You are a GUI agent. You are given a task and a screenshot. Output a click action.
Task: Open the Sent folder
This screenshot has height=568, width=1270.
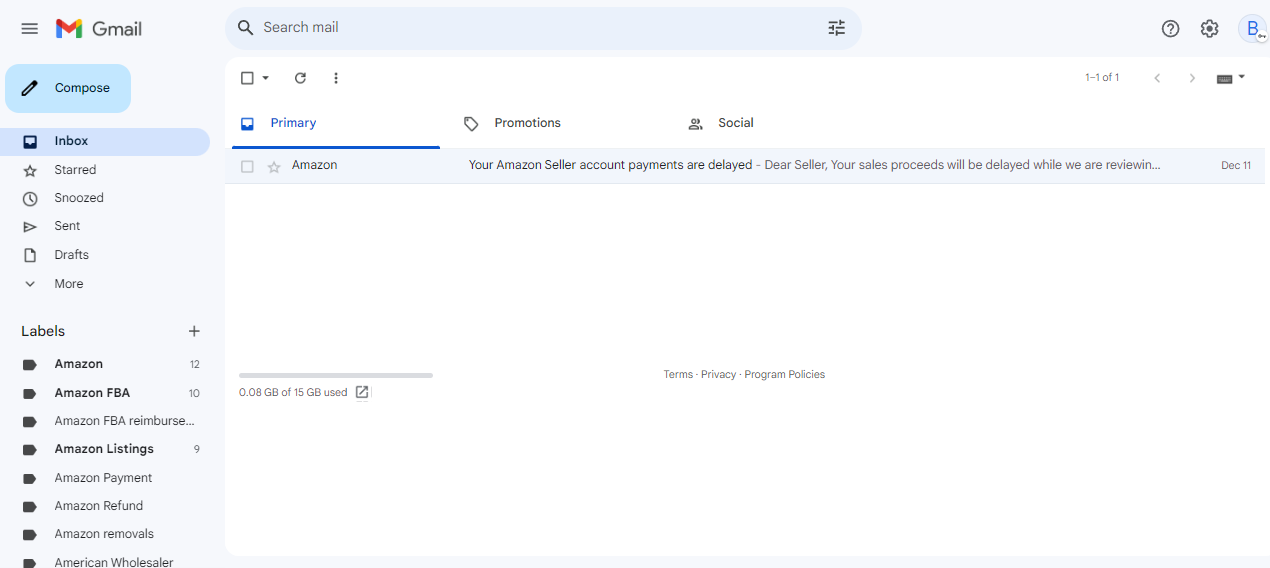coord(105,226)
